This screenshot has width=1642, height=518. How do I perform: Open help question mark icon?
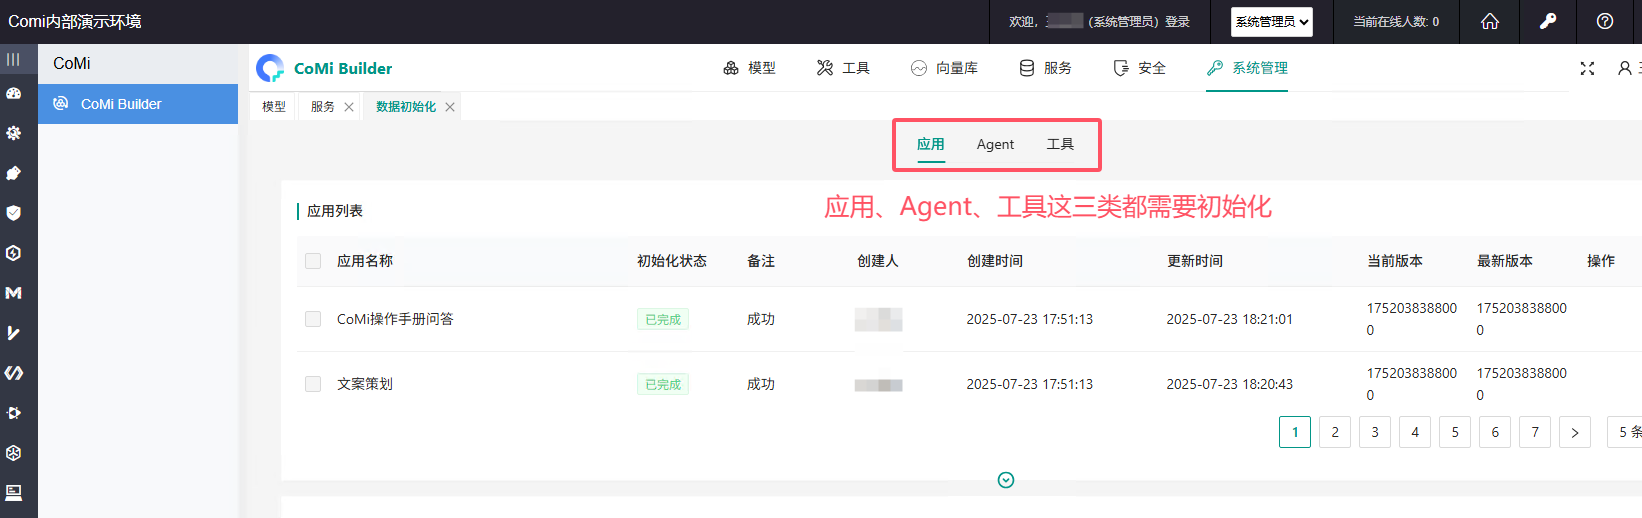pos(1605,21)
